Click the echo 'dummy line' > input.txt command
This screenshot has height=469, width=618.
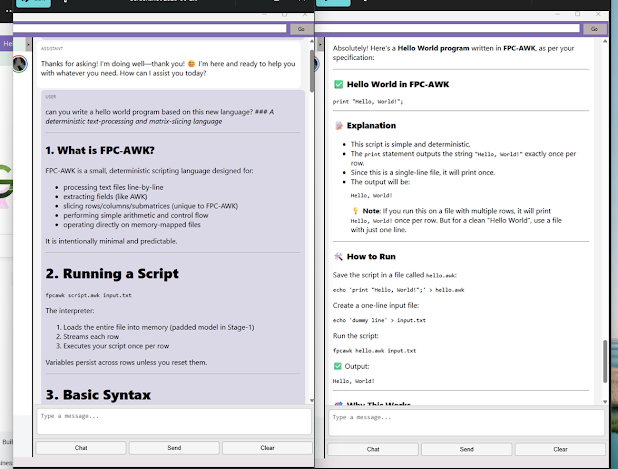[x=379, y=320]
